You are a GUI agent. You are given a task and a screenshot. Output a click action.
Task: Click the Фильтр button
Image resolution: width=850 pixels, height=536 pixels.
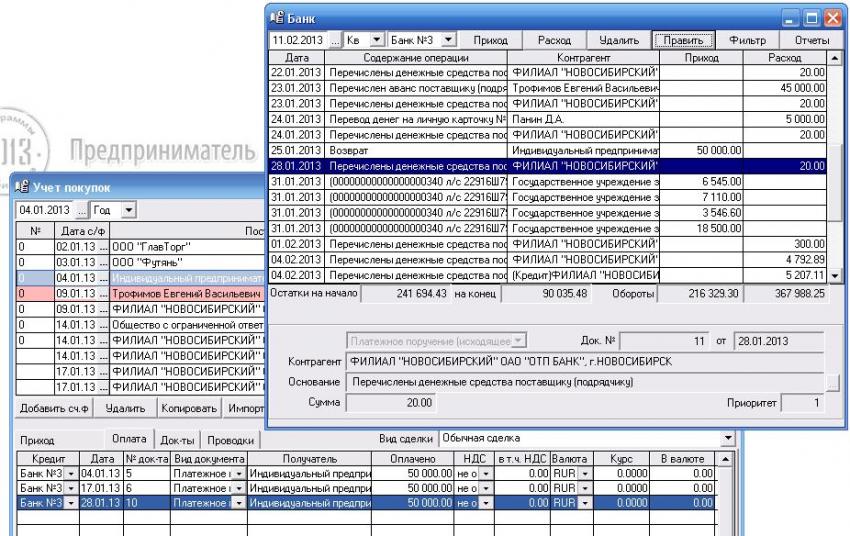coord(750,40)
